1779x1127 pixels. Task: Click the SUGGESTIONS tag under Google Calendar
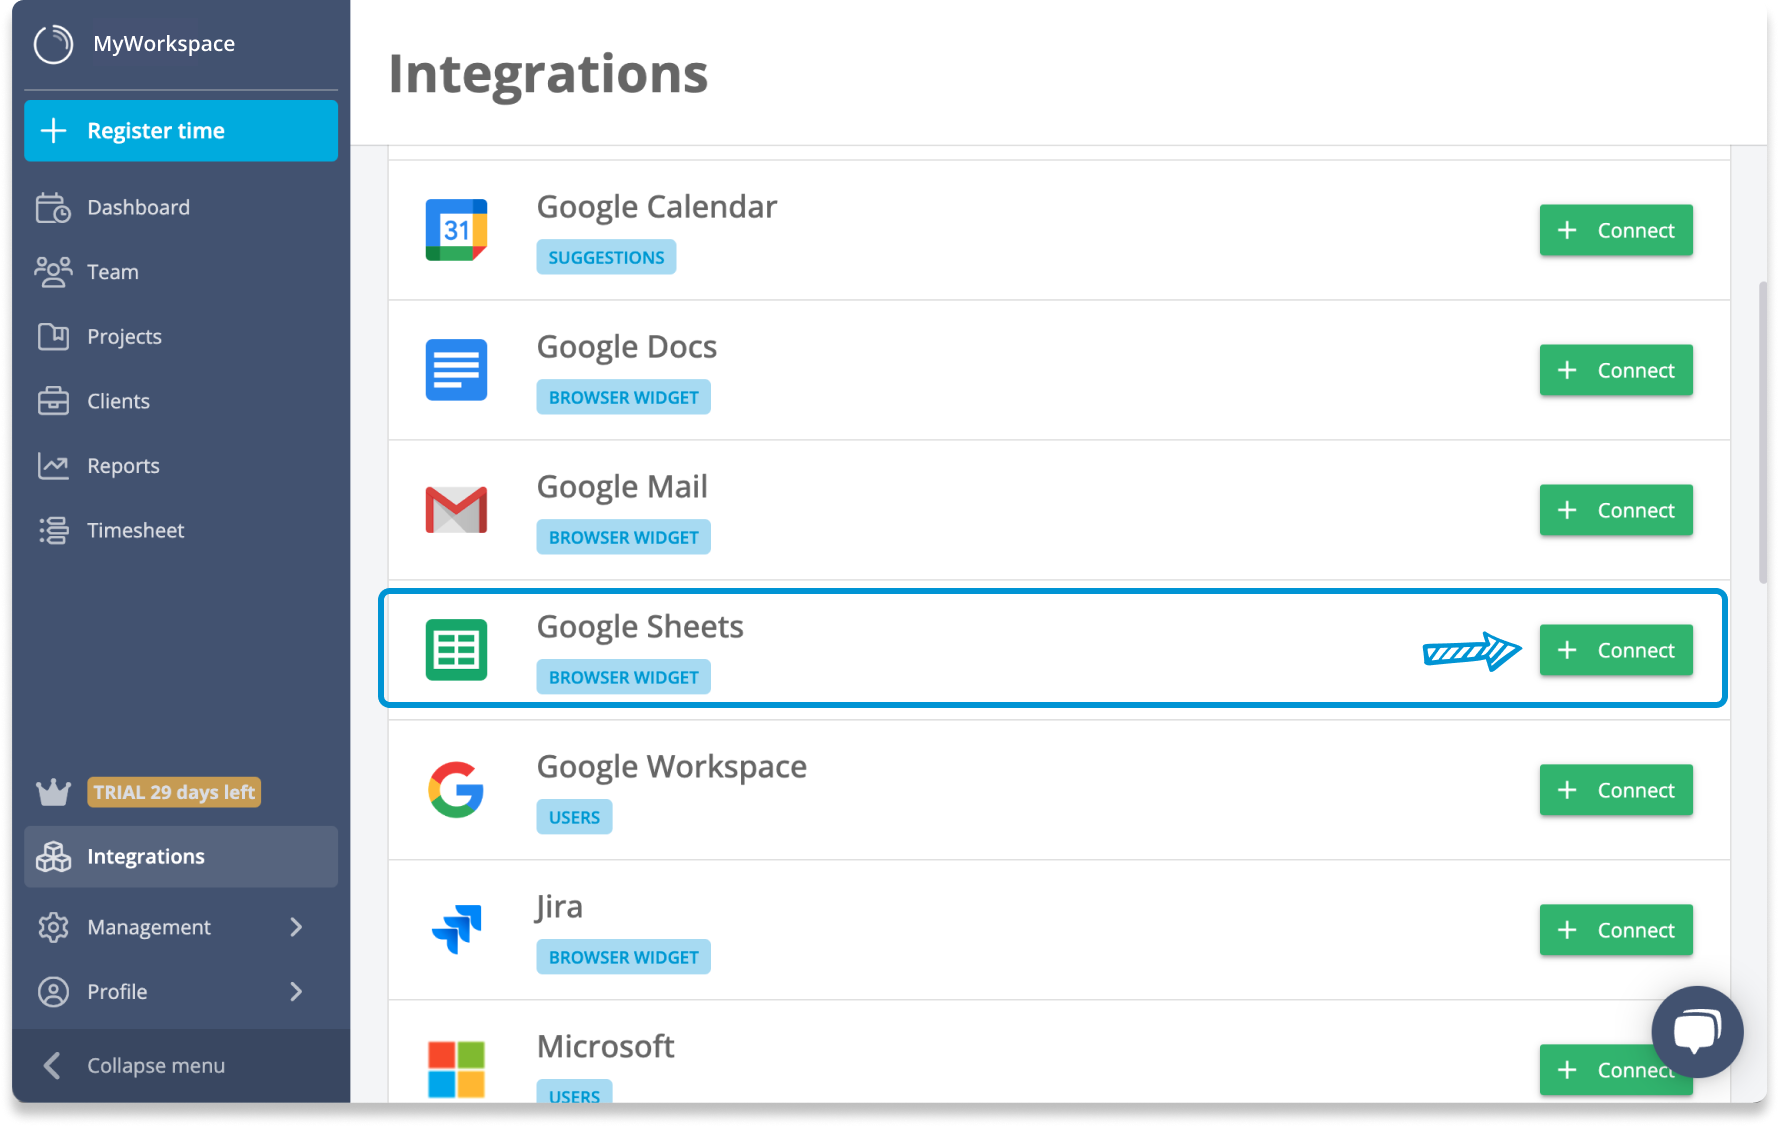pos(606,257)
